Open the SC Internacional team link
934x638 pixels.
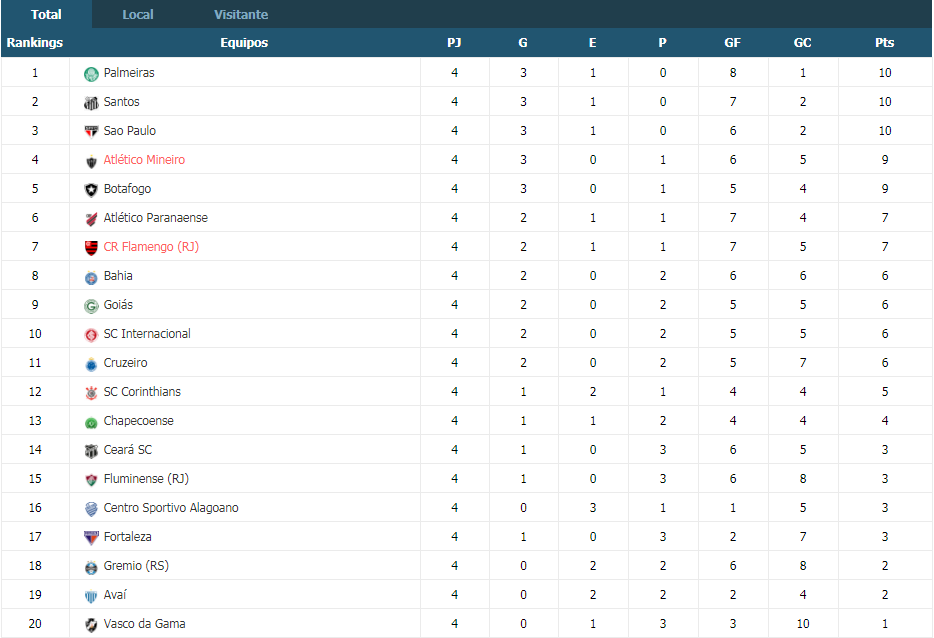[x=147, y=334]
